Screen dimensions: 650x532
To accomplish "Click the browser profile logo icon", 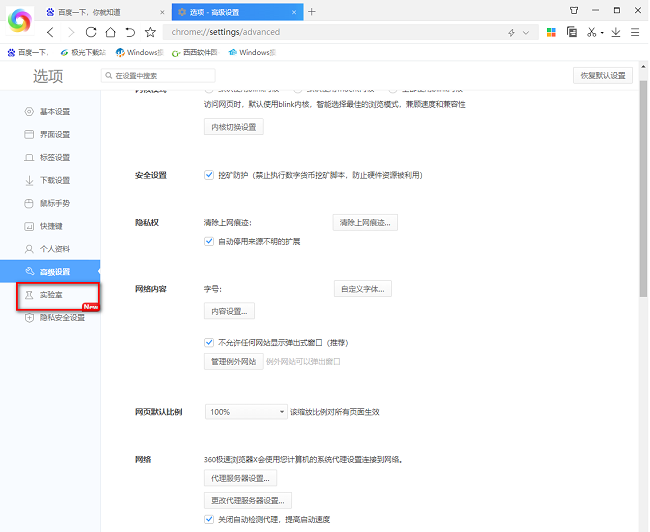I will pos(19,20).
